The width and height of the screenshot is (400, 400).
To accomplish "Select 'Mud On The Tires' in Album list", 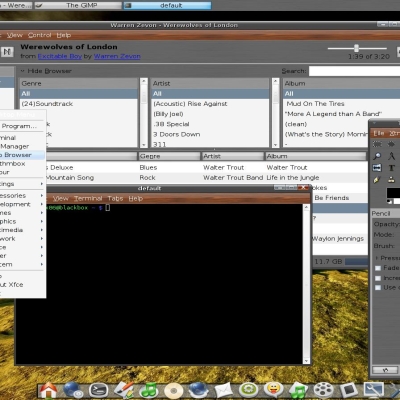I will click(342, 104).
